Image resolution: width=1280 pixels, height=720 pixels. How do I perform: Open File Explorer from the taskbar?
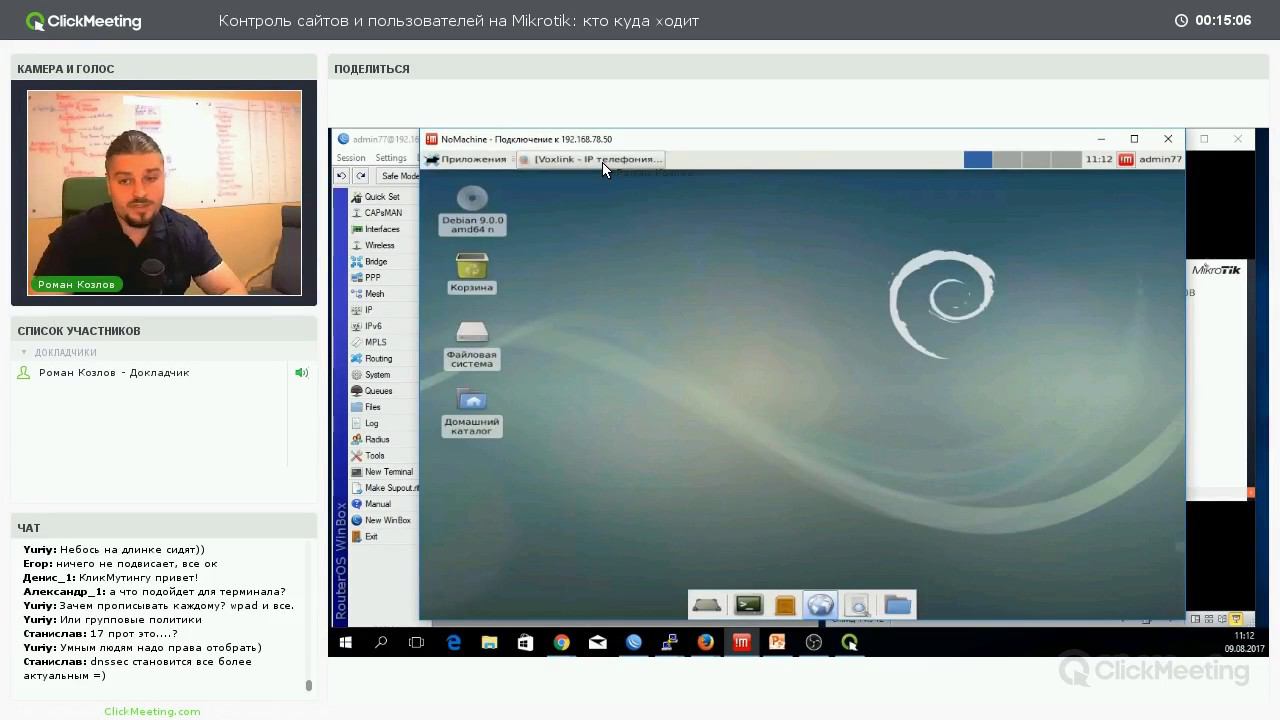489,643
